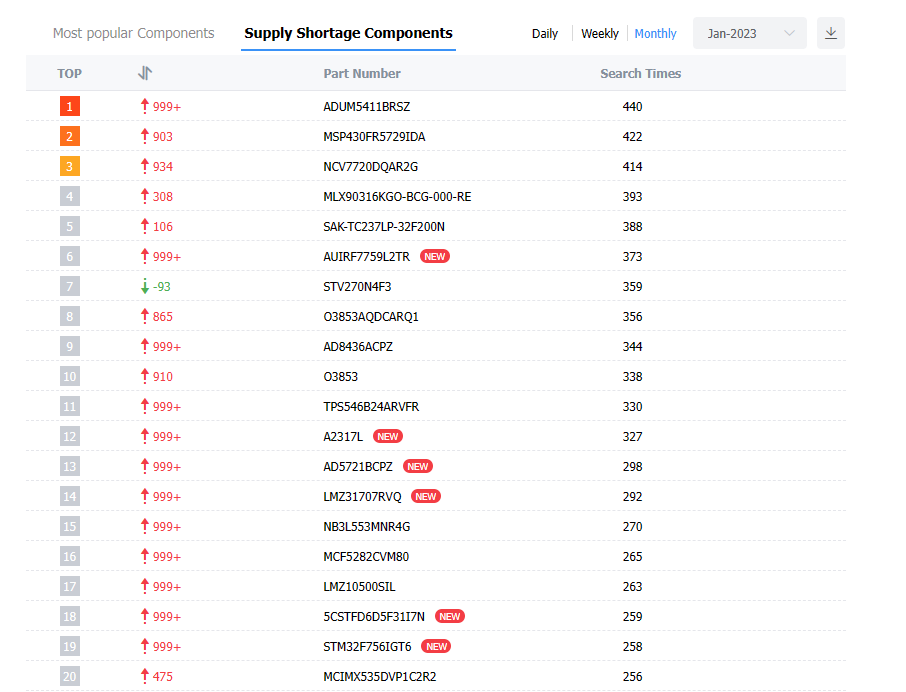Click part STV270N4F3

click(357, 287)
